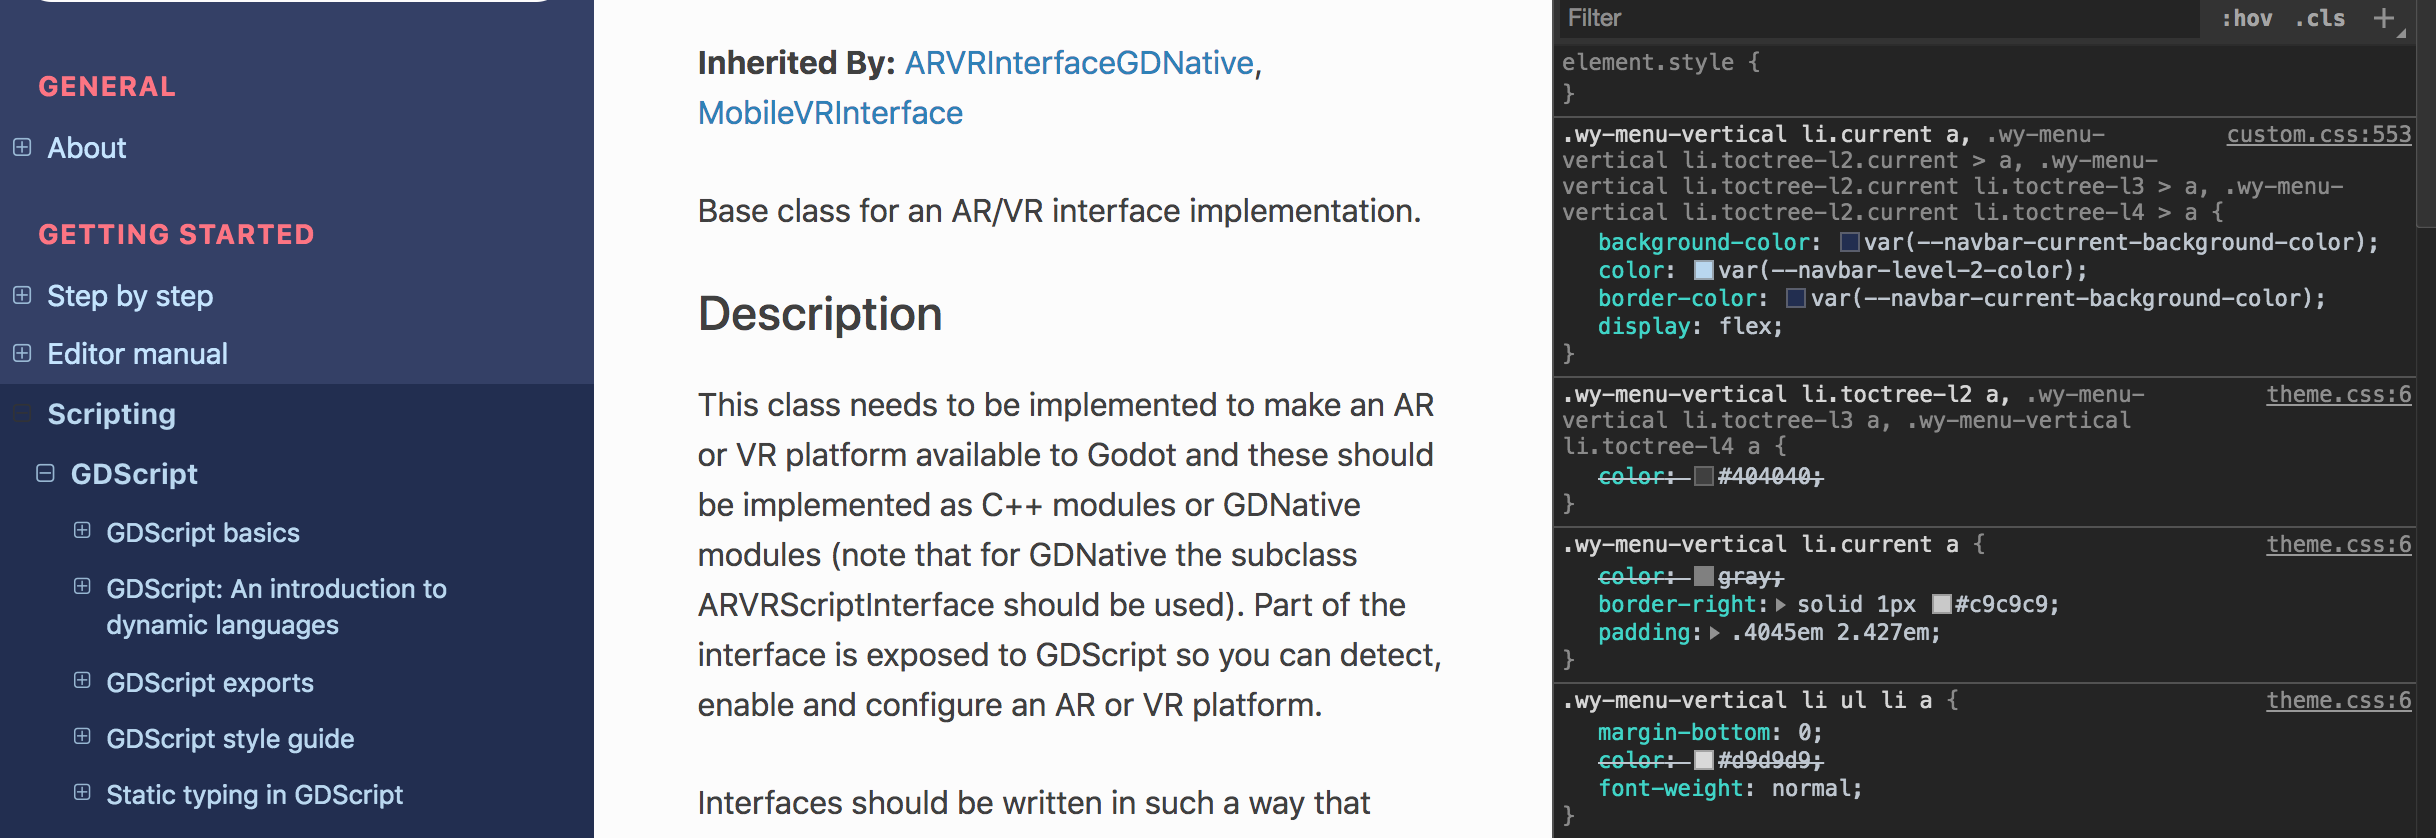Open custom.css line 553 source link
Screen dimensions: 2436x838
tap(2320, 134)
